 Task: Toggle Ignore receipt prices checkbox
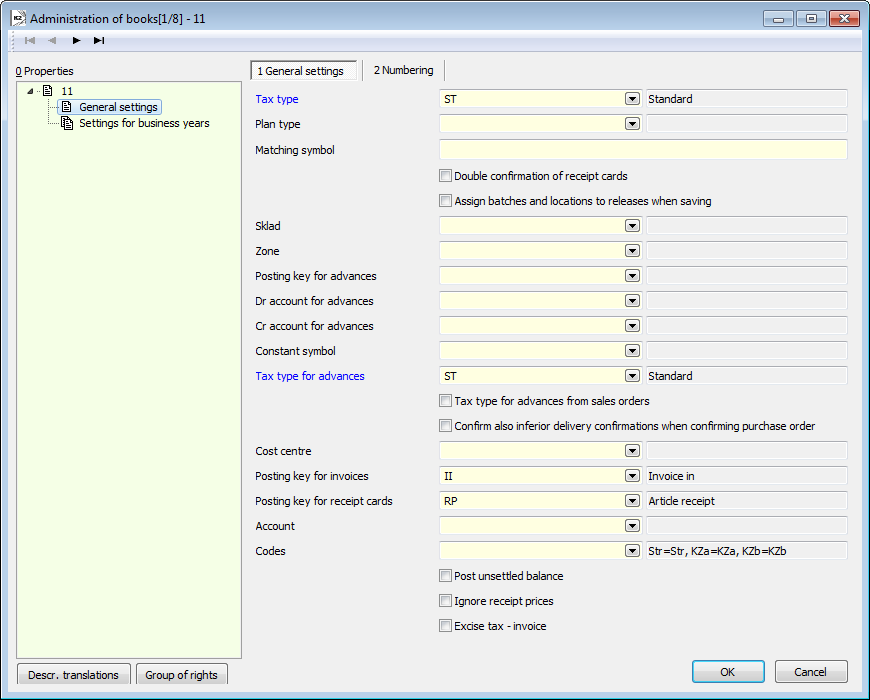445,601
